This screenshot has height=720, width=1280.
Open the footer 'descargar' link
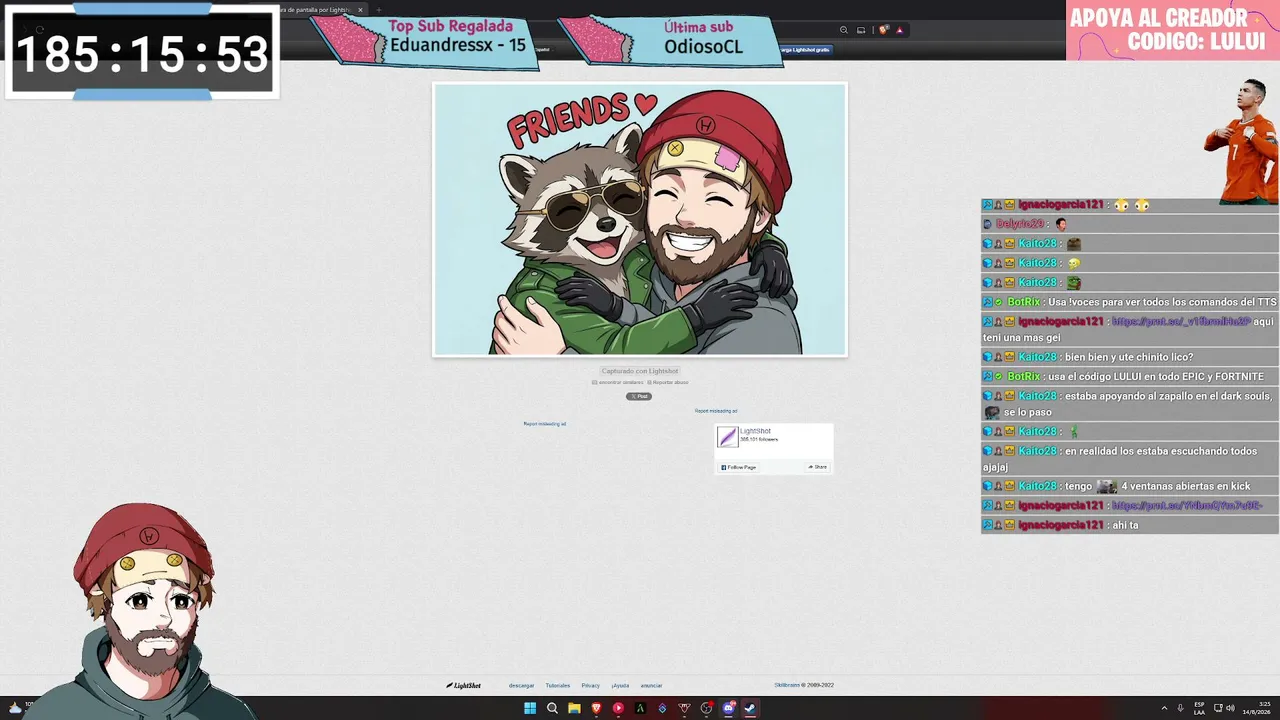522,686
